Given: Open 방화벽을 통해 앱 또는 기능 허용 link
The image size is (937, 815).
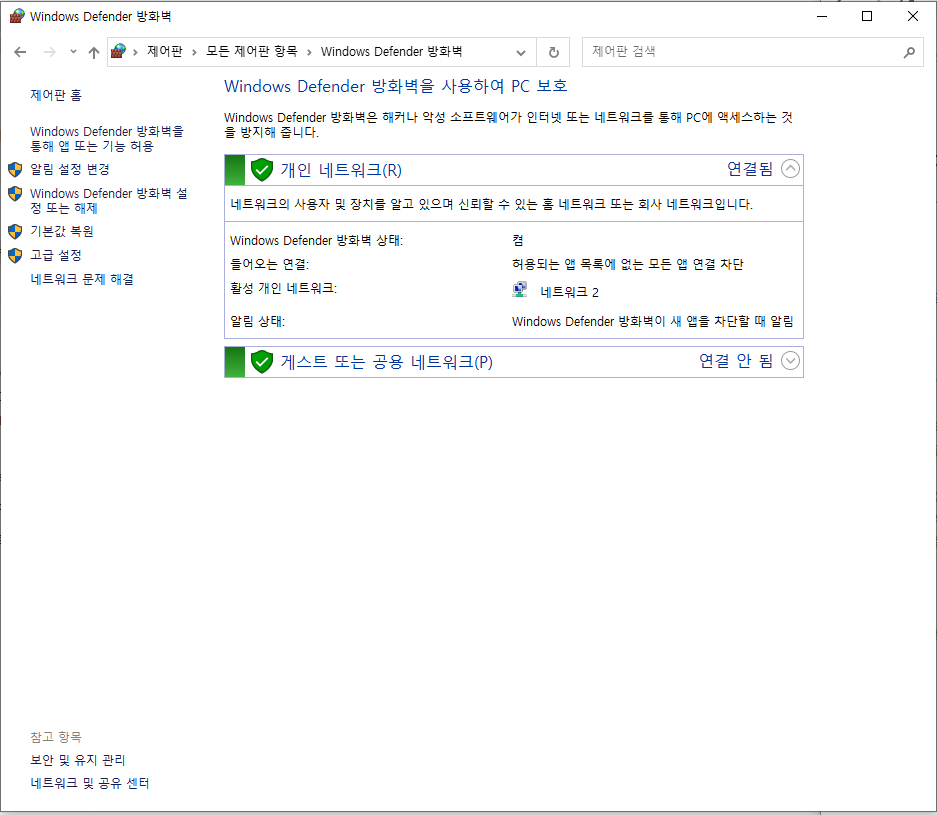Looking at the screenshot, I should pos(107,139).
